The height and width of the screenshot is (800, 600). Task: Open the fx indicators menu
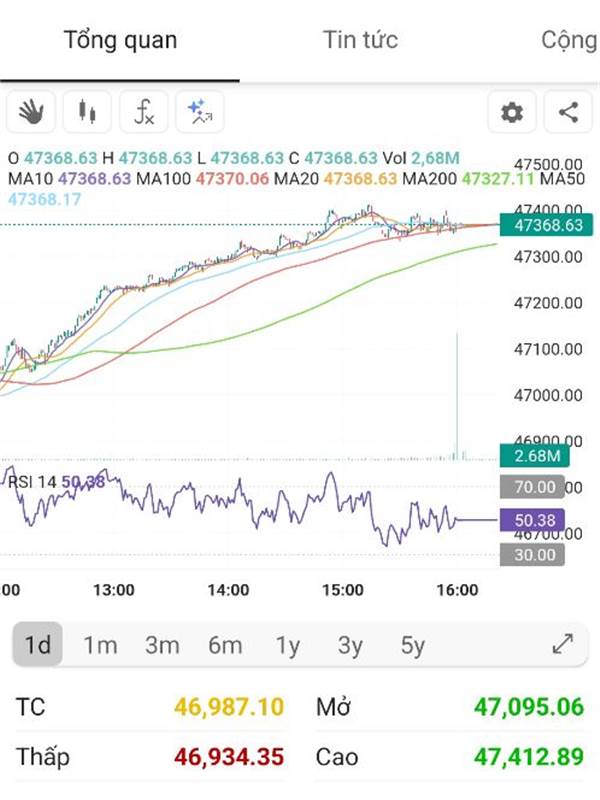point(144,112)
